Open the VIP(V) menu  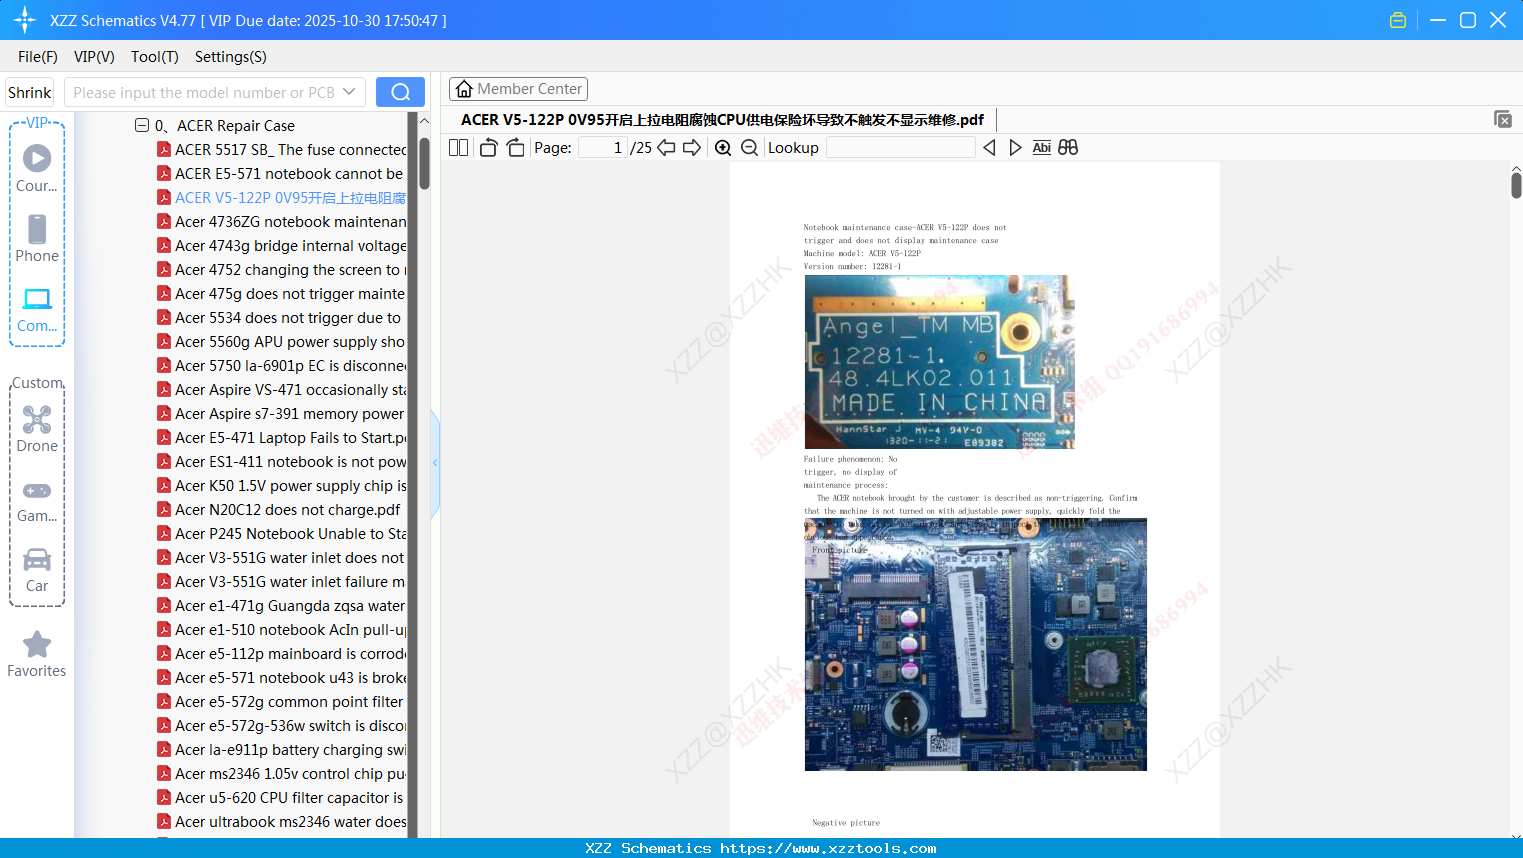[x=94, y=57]
